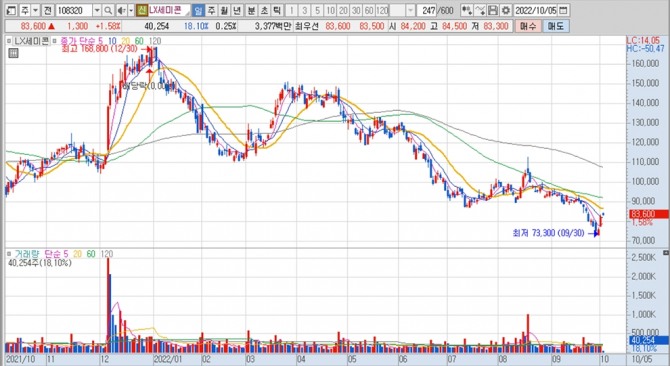This screenshot has width=670, height=366.
Task: Click the add line indicator icon
Action: pyautogui.click(x=480, y=10)
